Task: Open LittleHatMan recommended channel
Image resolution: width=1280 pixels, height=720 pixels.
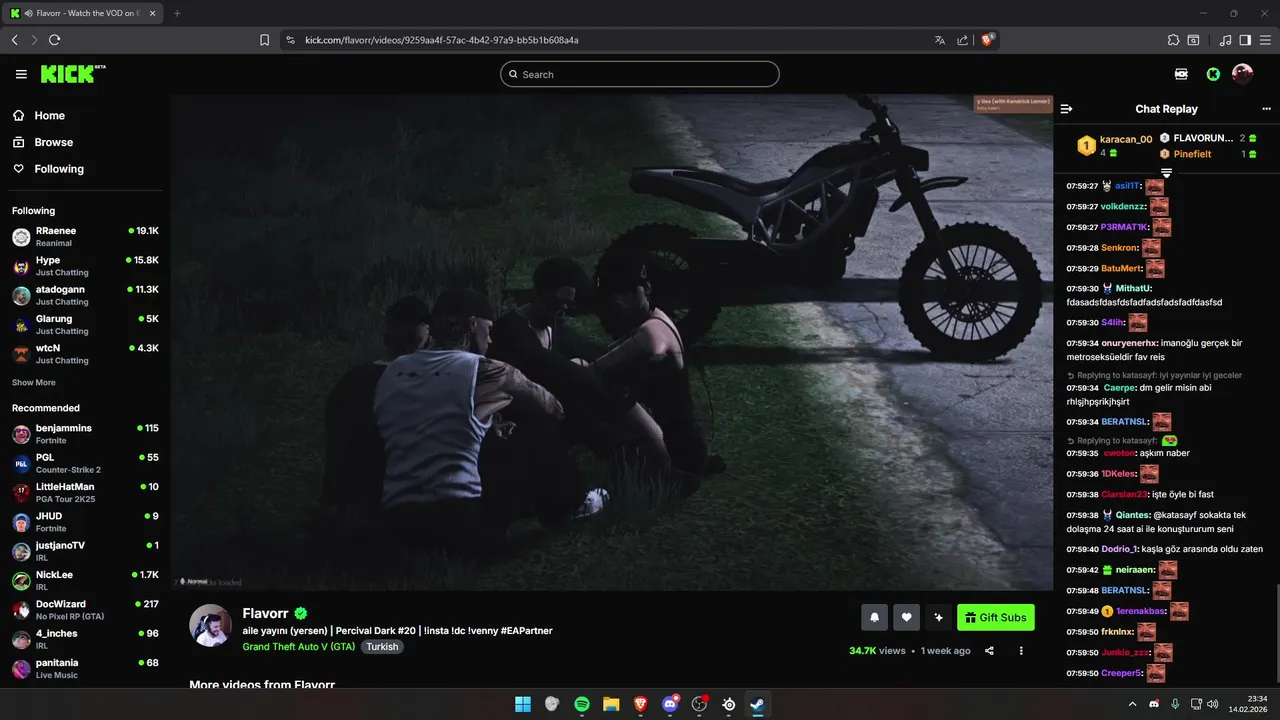Action: pos(86,492)
